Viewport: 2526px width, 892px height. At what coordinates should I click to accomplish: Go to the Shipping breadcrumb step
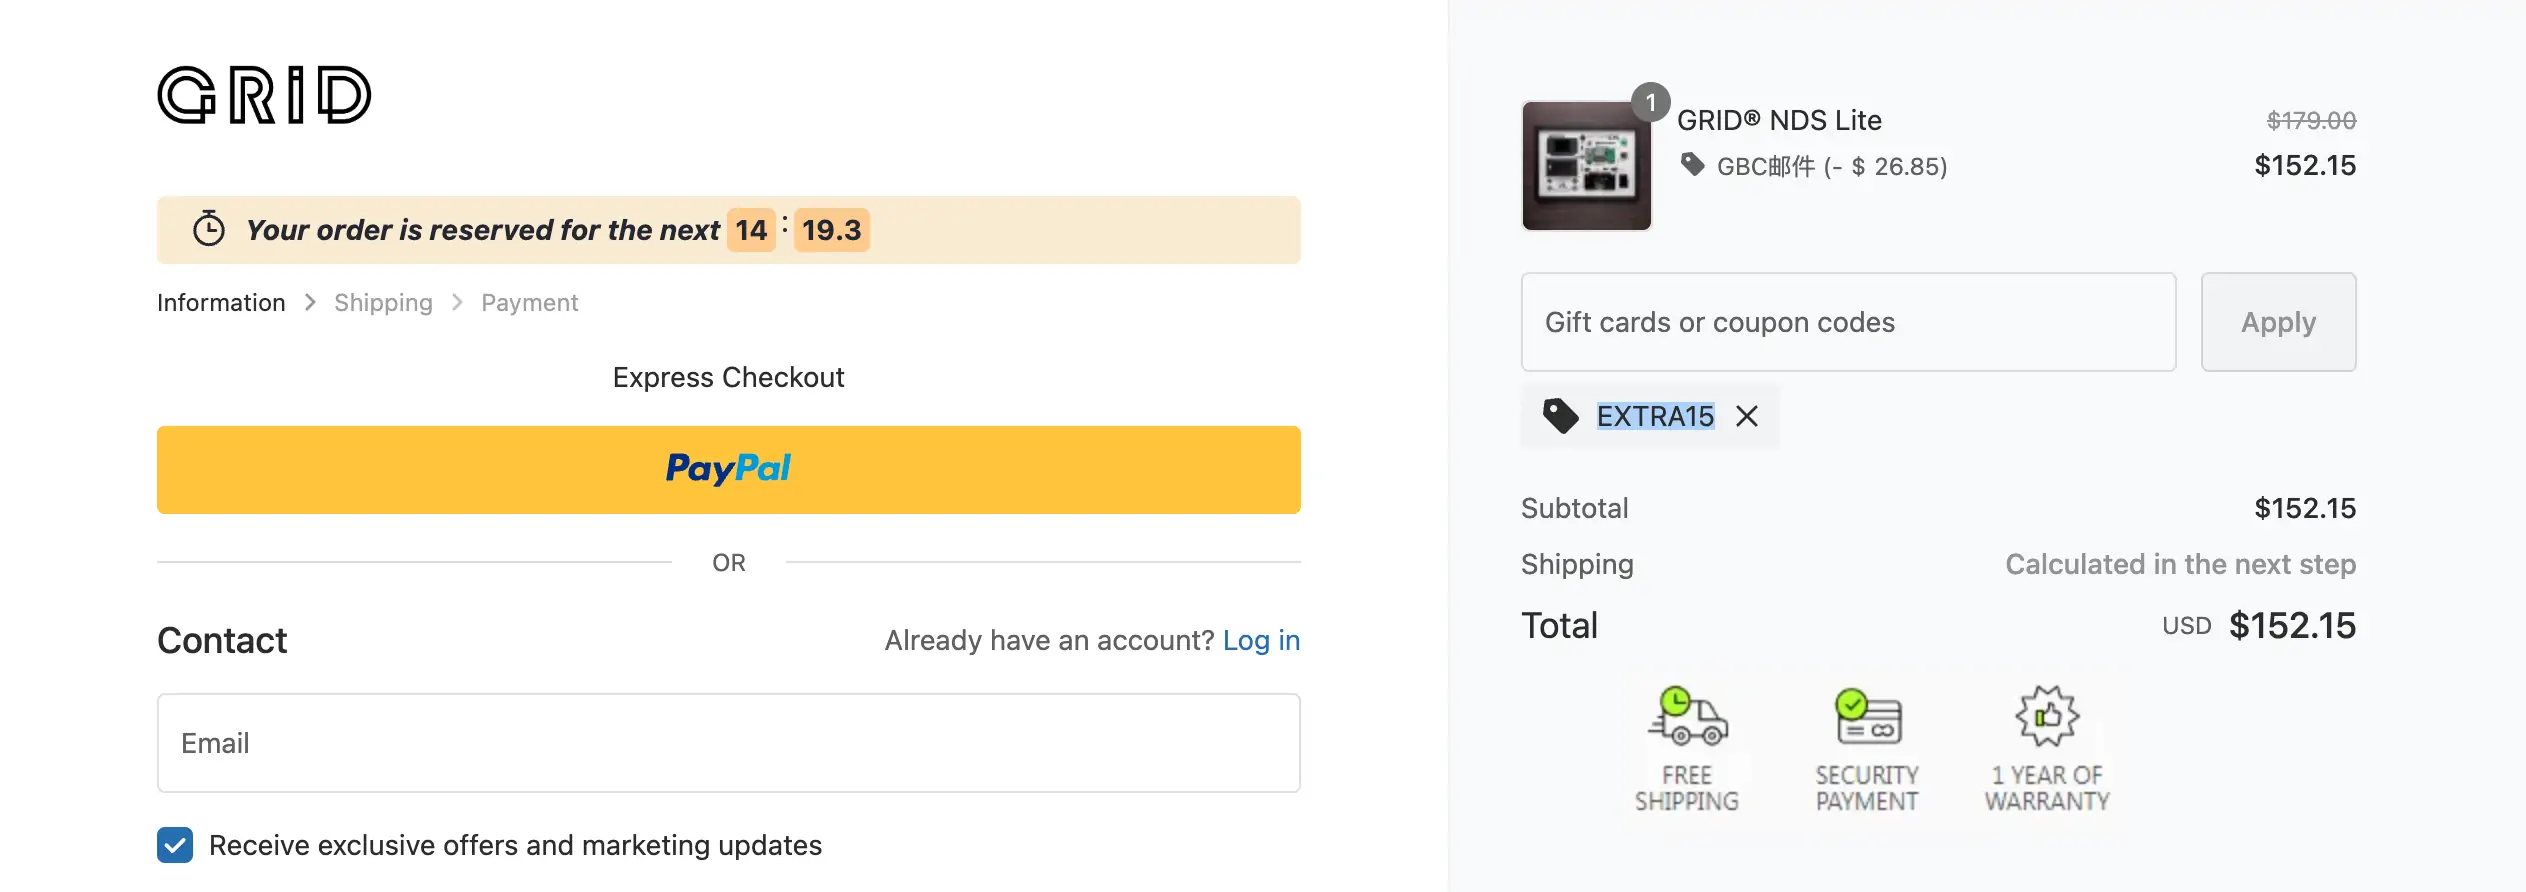[383, 303]
